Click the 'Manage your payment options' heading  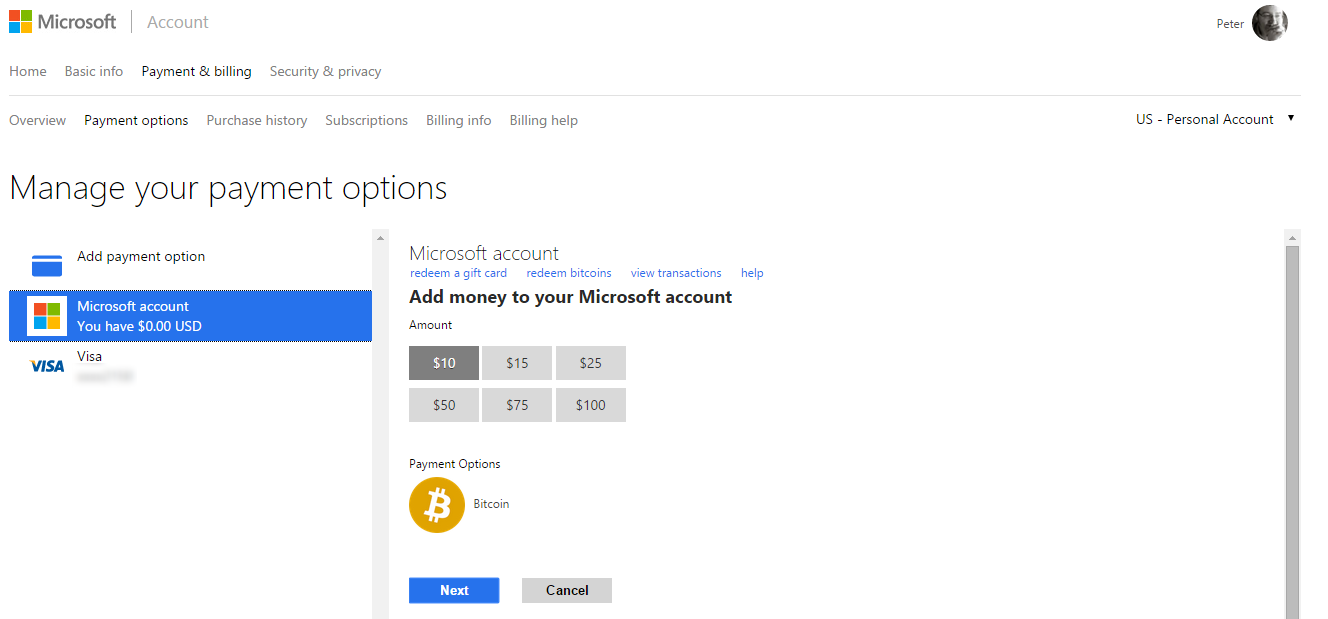point(228,188)
